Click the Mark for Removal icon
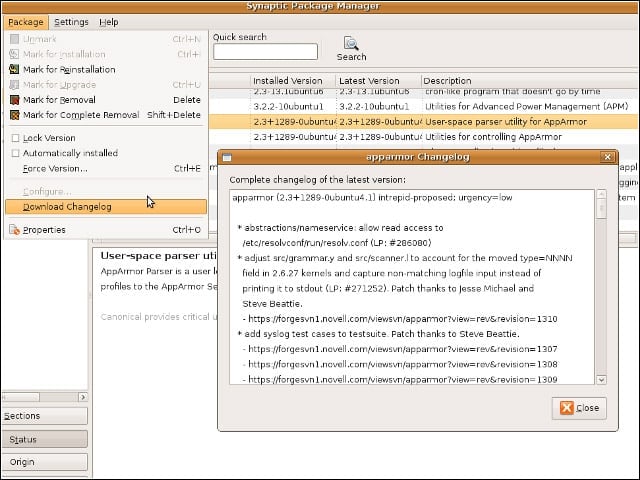 pos(14,100)
